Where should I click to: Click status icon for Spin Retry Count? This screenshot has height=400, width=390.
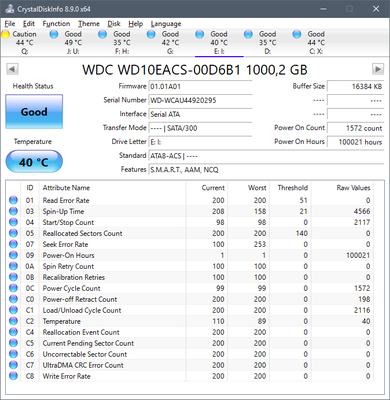[13, 266]
